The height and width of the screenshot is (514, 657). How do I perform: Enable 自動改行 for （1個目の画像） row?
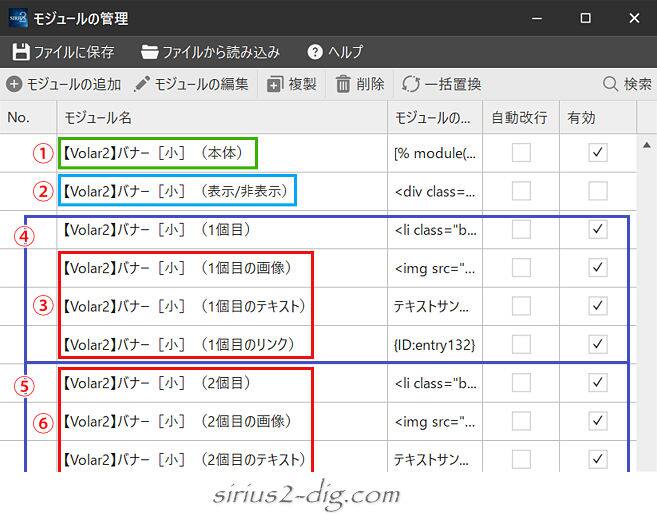521,267
